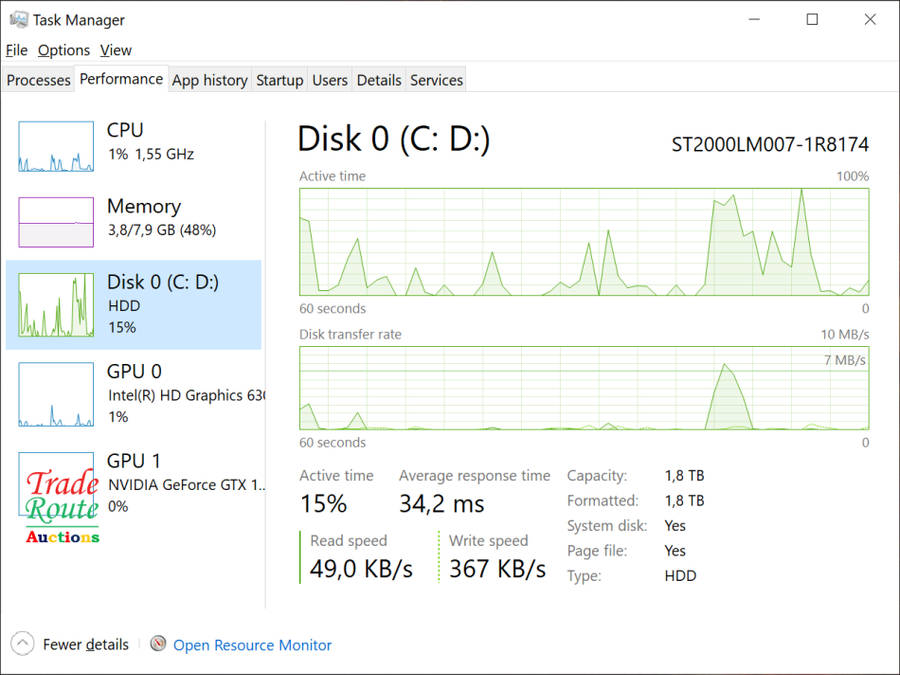
Task: Open the Users tab
Action: click(330, 80)
